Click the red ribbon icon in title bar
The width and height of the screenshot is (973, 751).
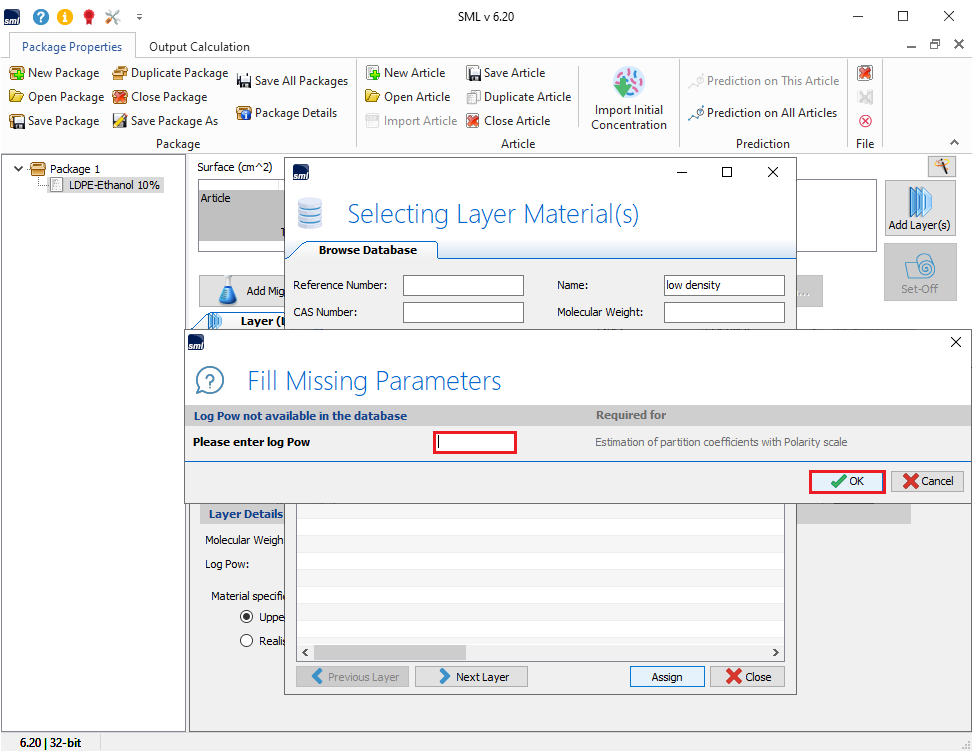89,17
